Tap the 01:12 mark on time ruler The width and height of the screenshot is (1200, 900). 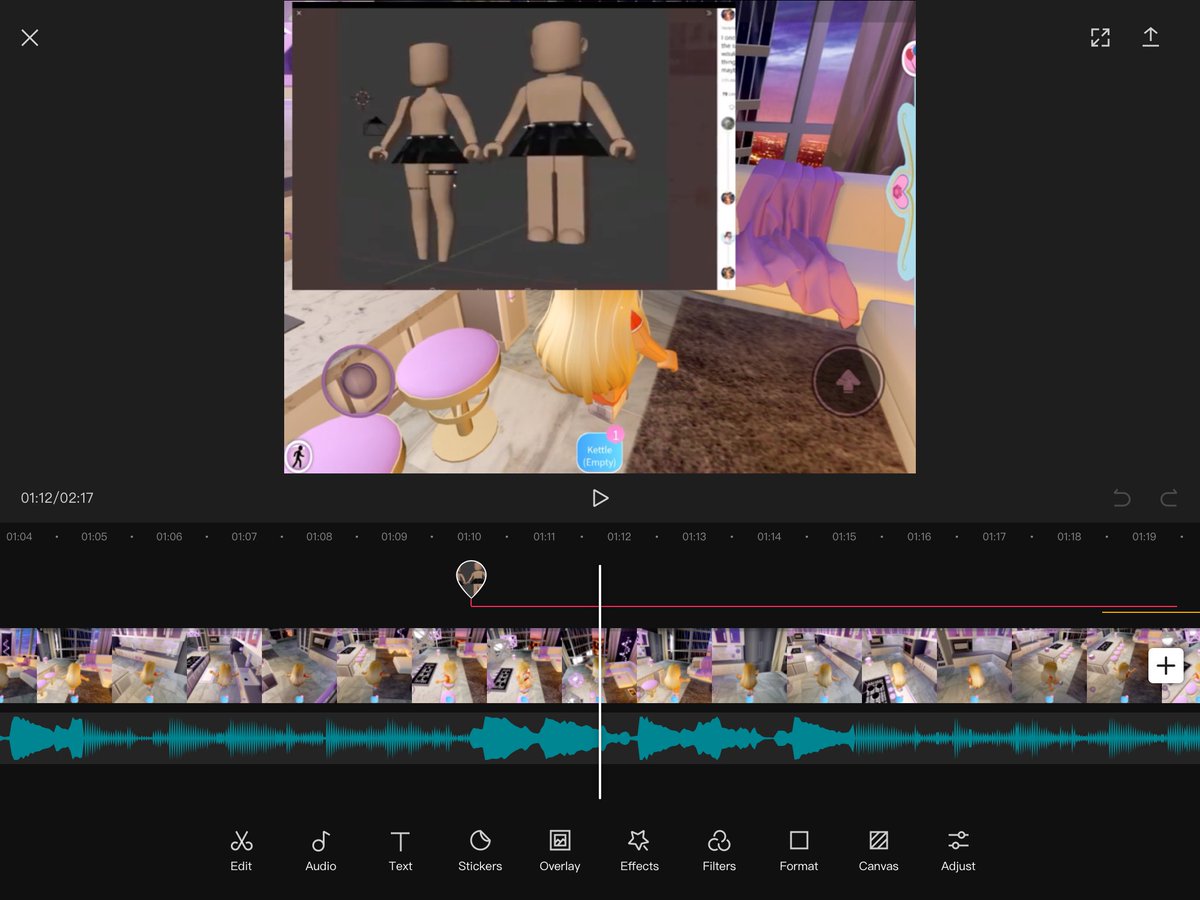coord(619,537)
